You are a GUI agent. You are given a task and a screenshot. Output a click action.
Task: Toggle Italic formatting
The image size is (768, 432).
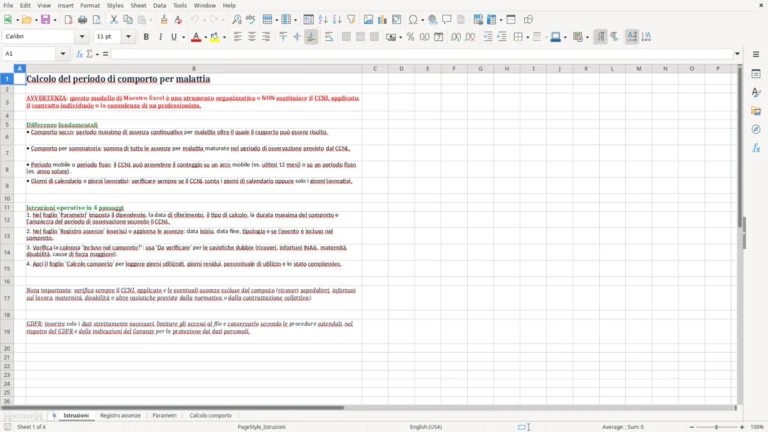pos(160,37)
